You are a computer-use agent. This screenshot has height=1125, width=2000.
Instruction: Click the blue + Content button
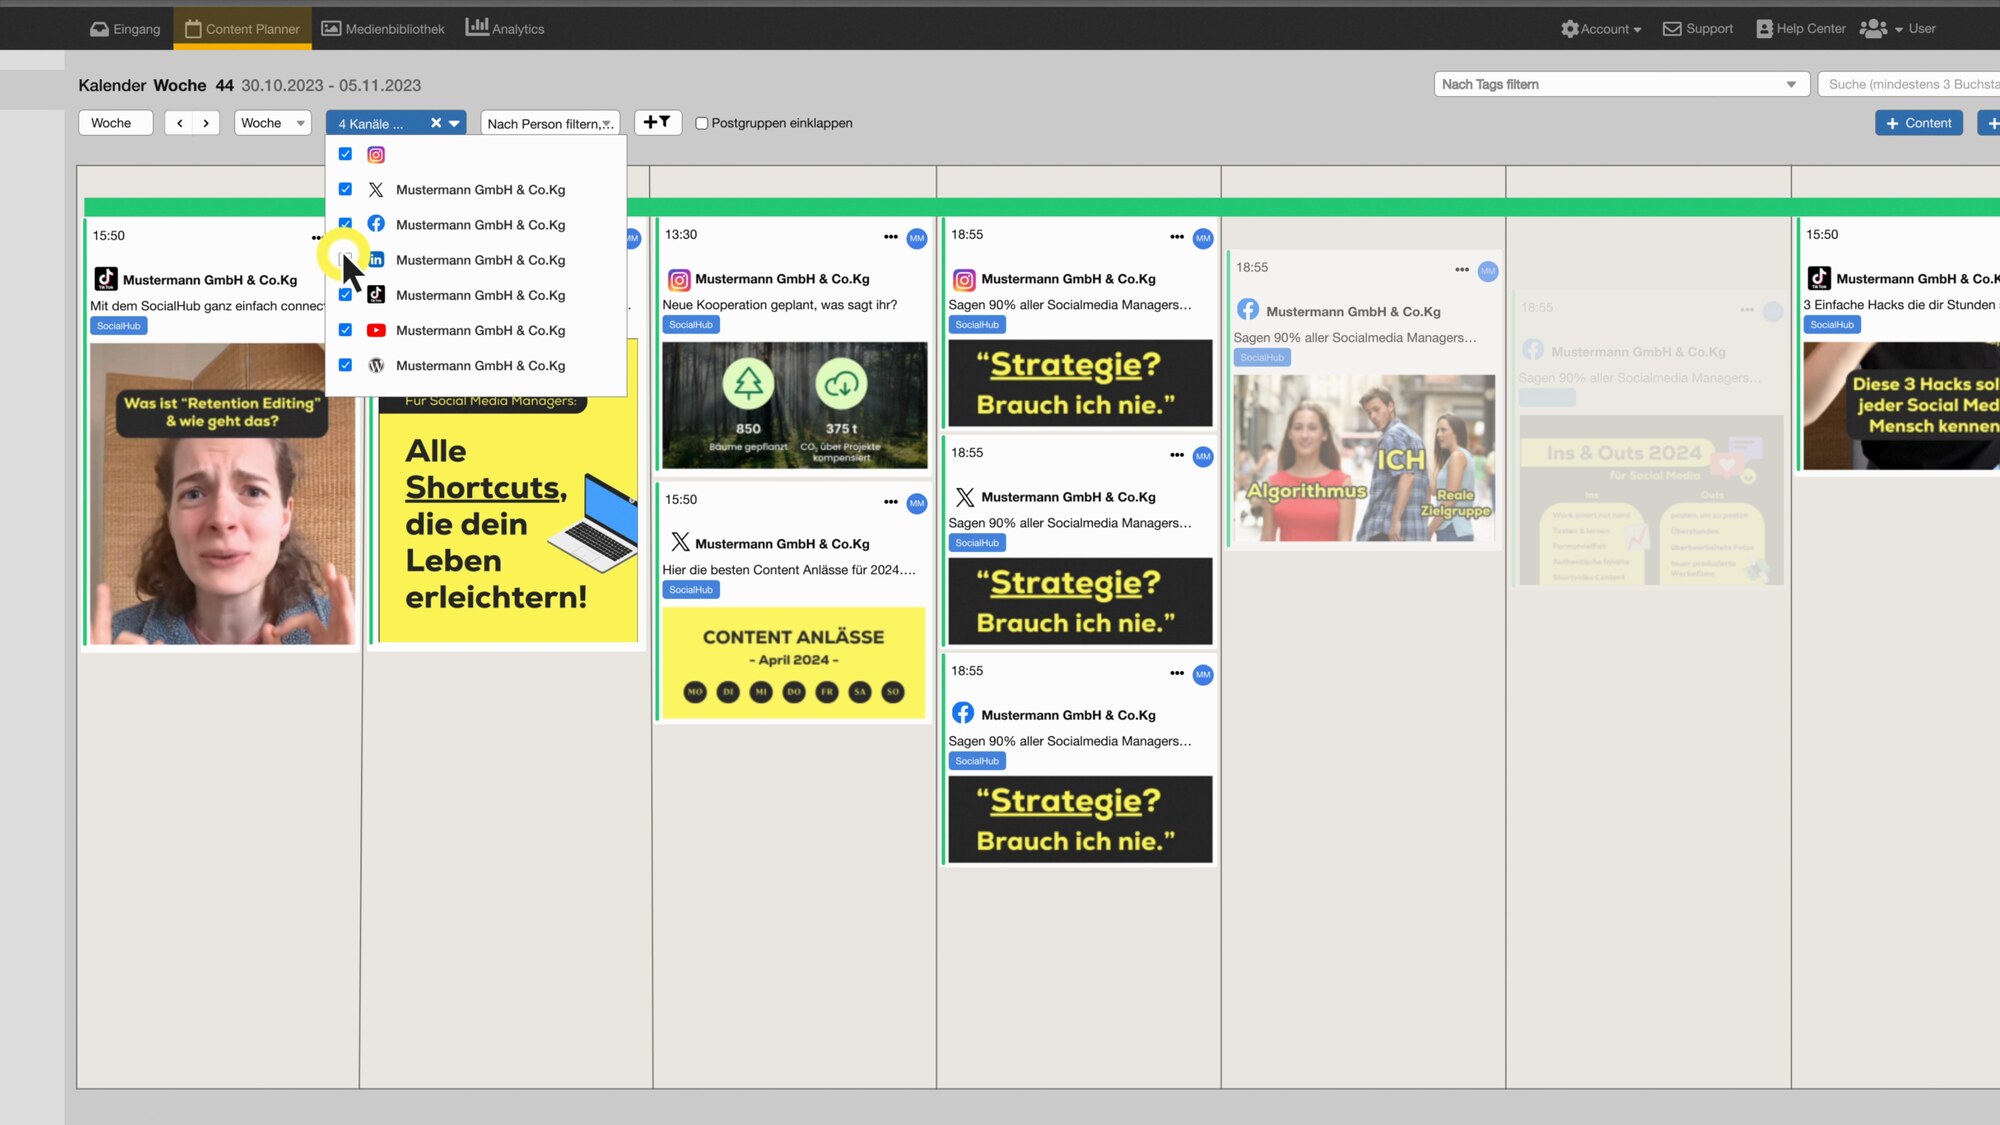[x=1919, y=123]
